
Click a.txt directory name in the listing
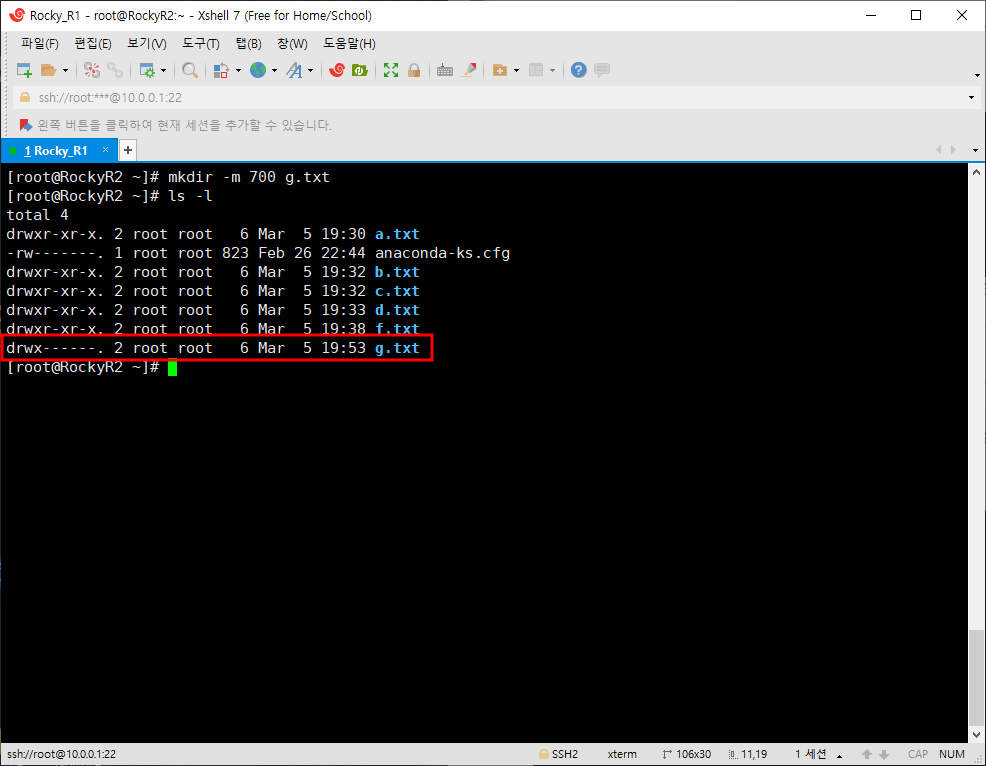[397, 234]
